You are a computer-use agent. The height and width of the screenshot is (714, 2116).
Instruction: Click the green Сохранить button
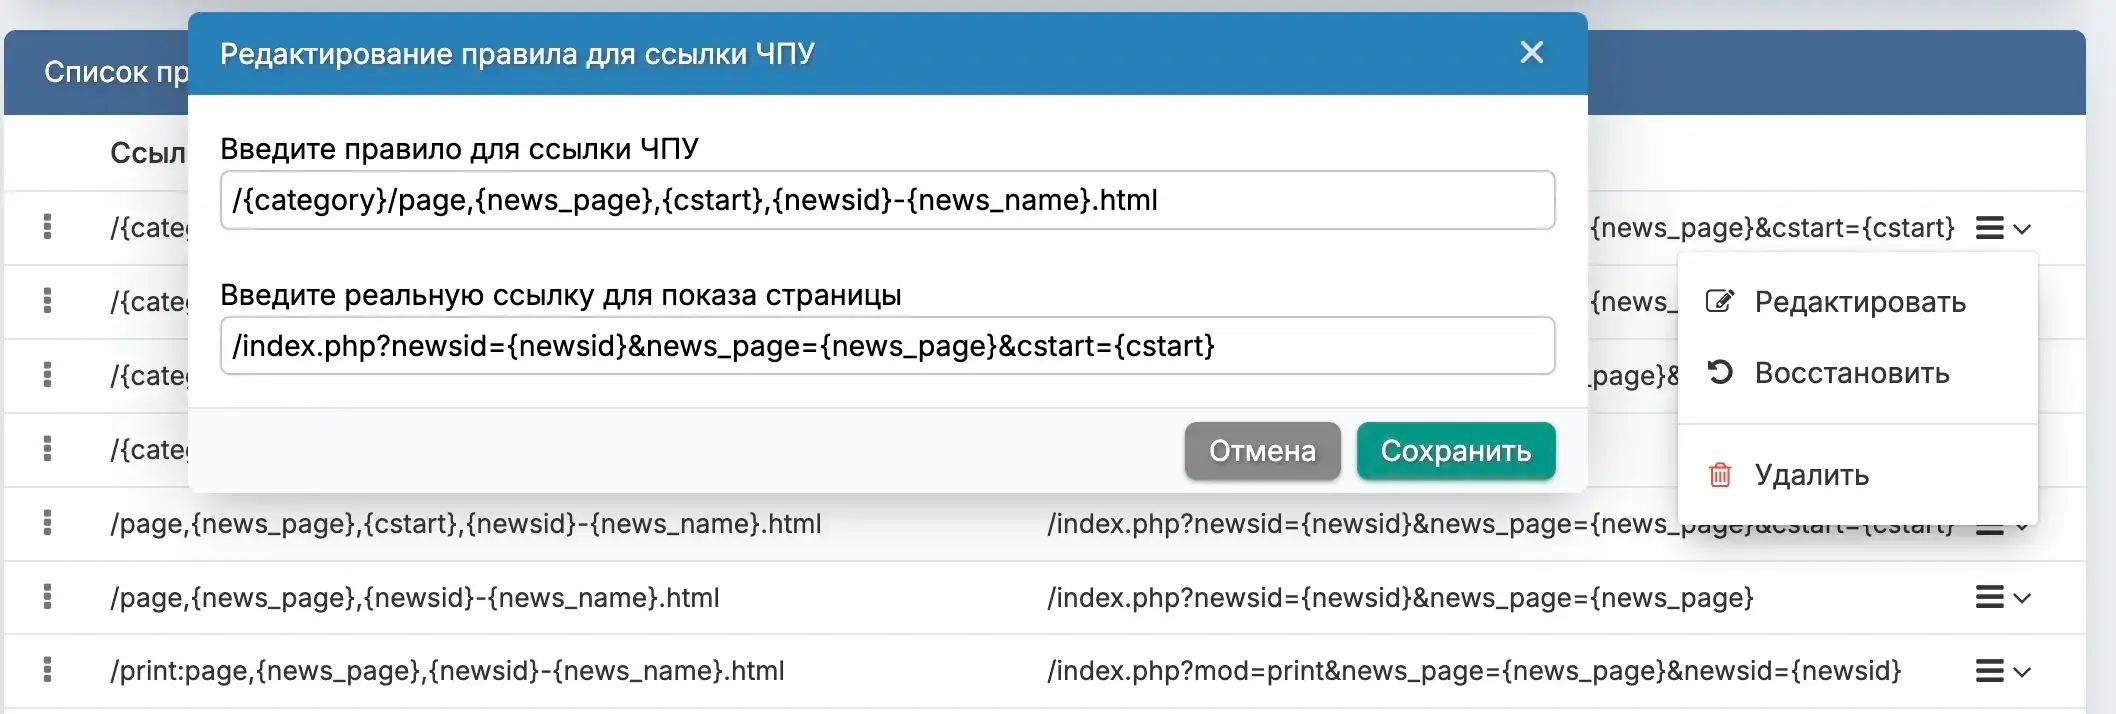(x=1455, y=451)
